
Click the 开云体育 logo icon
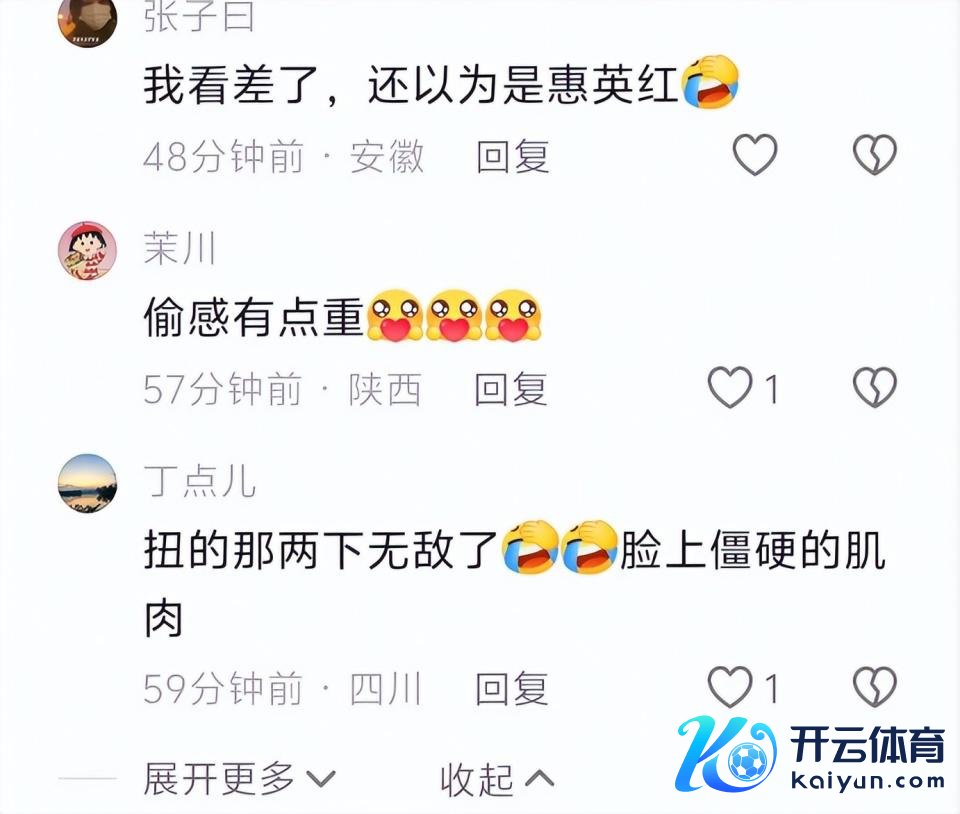(x=726, y=754)
